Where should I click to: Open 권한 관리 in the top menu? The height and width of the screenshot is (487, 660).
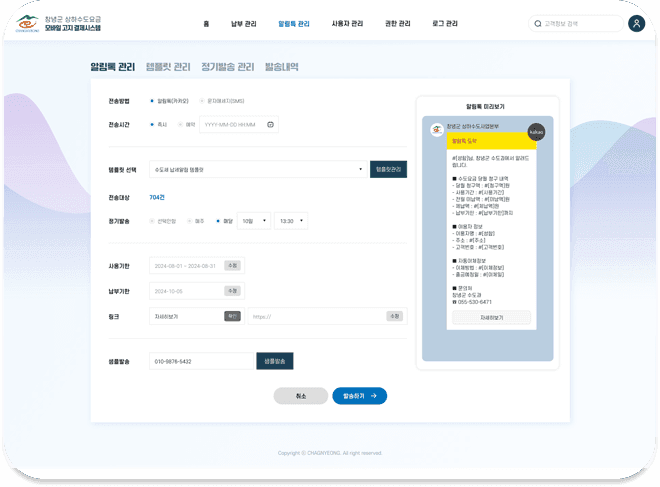tap(398, 24)
